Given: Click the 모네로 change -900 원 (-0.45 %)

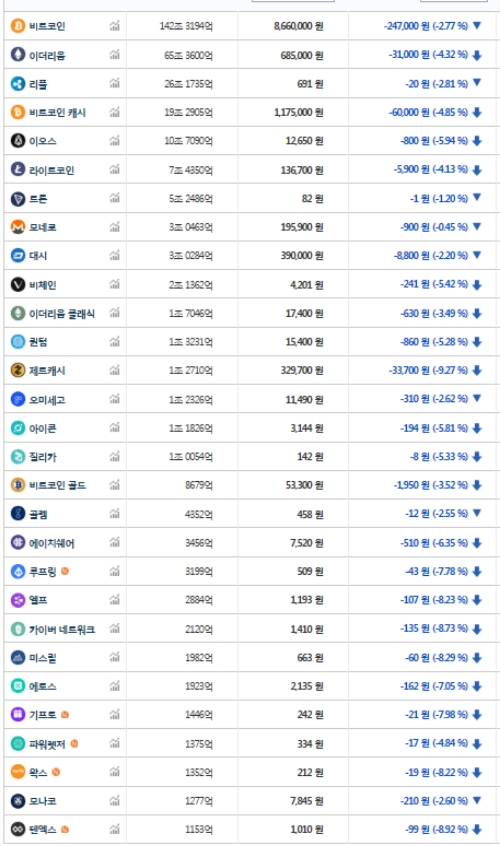Looking at the screenshot, I should (434, 227).
